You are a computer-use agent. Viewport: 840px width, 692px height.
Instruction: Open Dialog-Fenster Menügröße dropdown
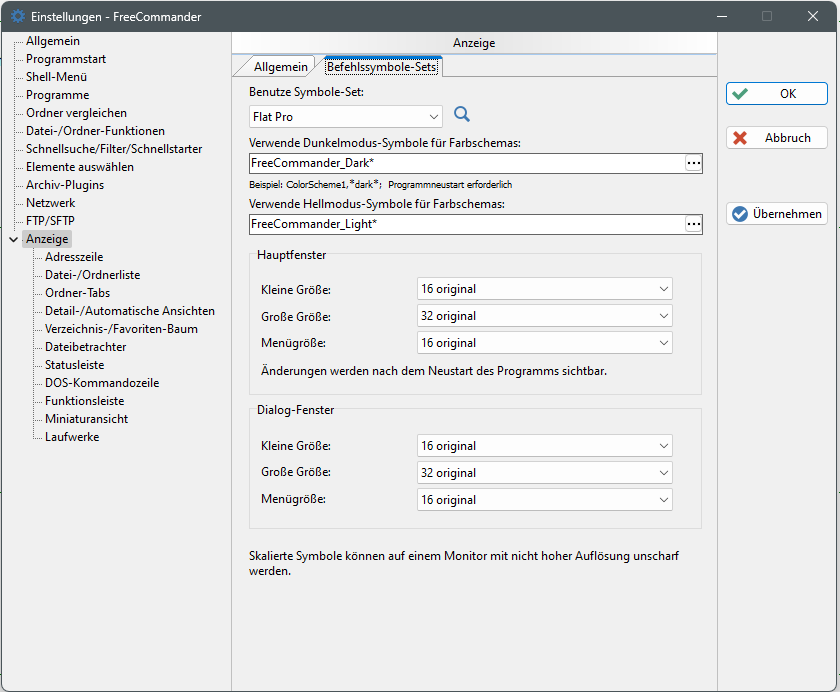[x=544, y=500]
